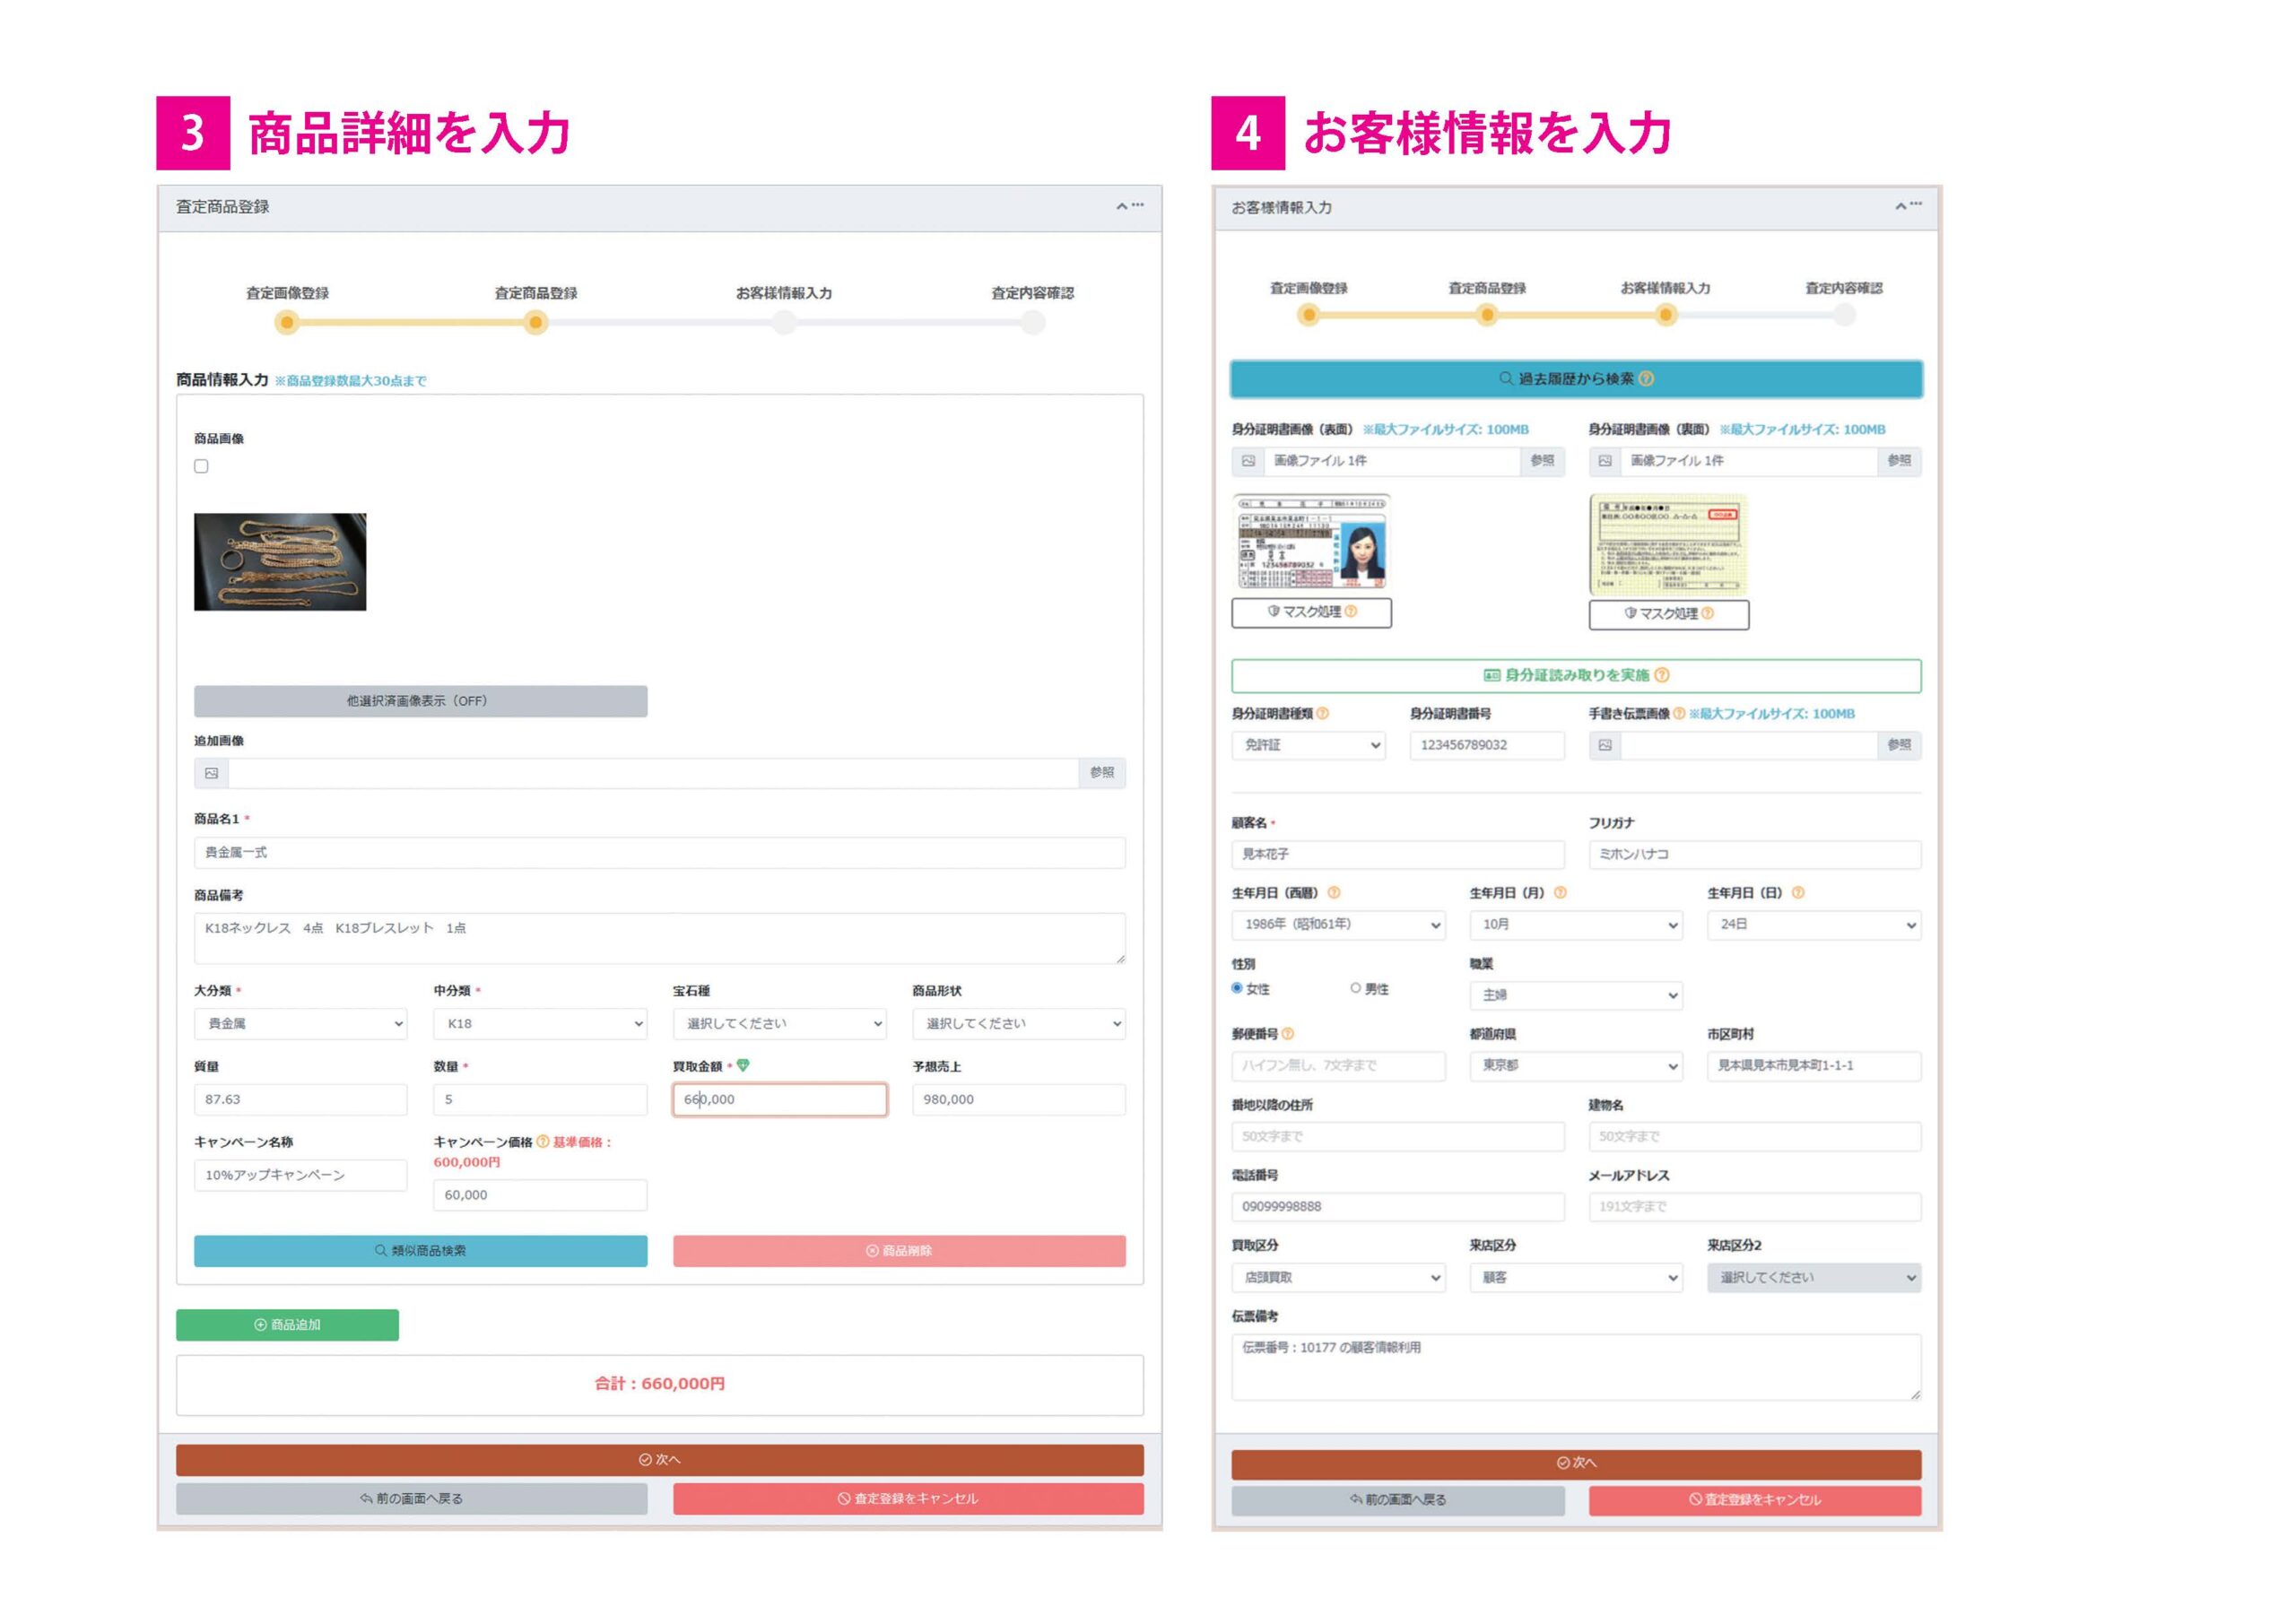Image resolution: width=2296 pixels, height=1624 pixels.
Task: Click help icon beside 過去履歴から検索
Action: 1646,379
